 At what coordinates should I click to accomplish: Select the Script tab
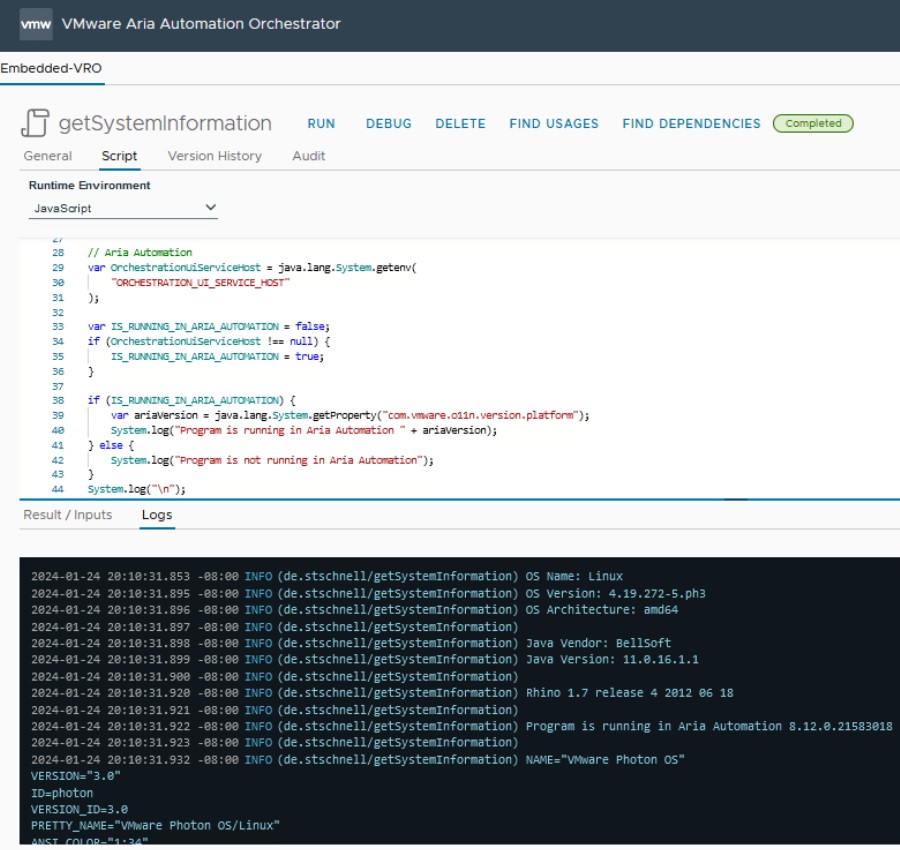[x=119, y=156]
